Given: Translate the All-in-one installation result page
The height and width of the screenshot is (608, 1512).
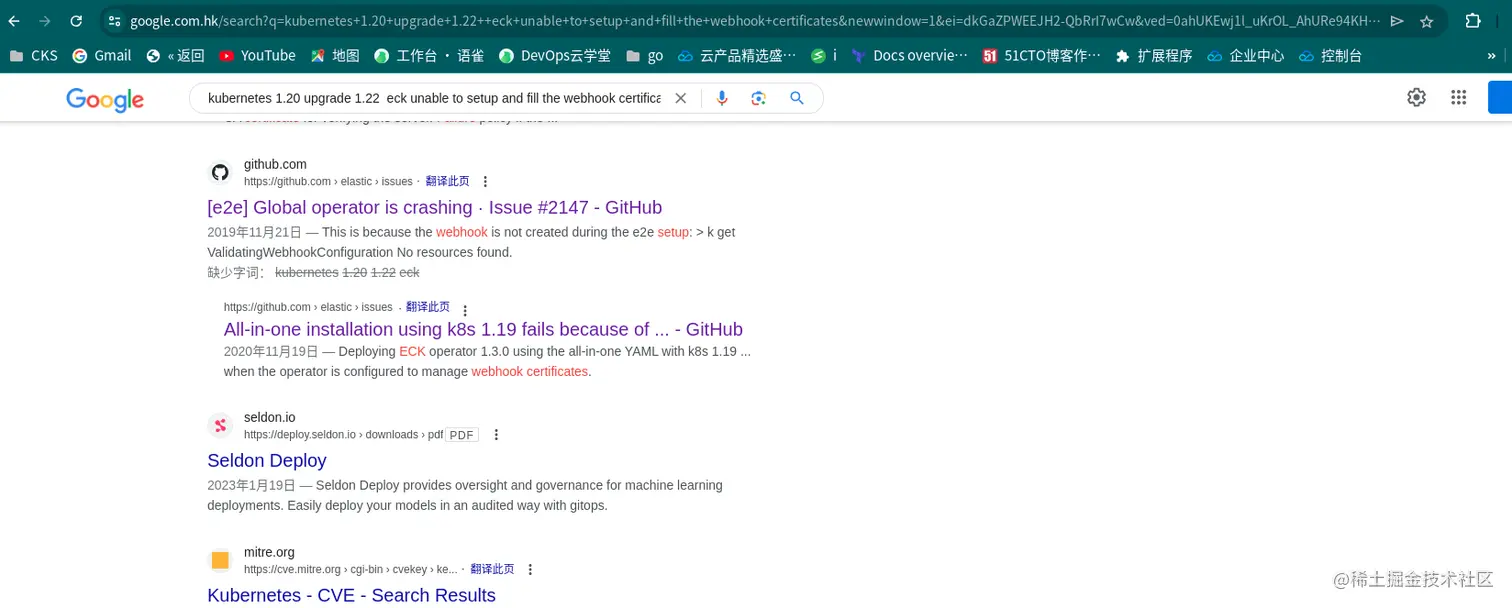Looking at the screenshot, I should [428, 307].
